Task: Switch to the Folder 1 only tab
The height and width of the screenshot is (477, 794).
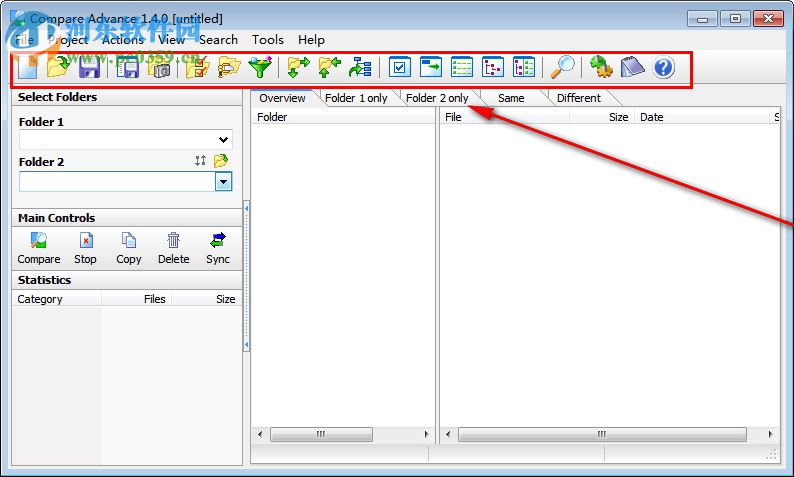Action: pos(356,98)
